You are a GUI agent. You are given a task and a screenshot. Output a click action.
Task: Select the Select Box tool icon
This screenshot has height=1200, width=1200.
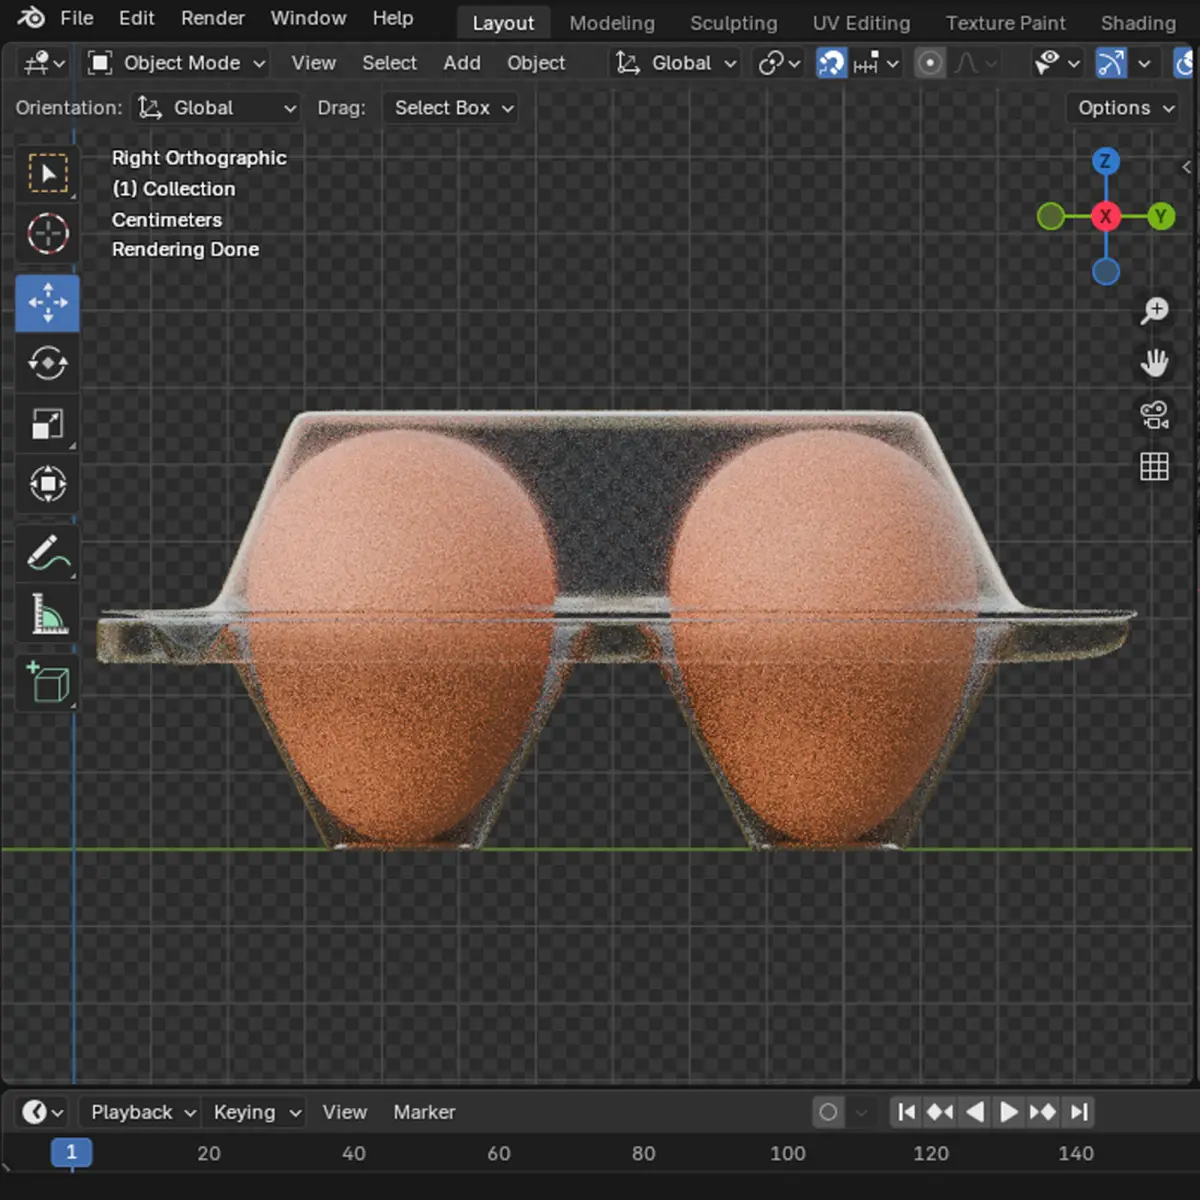(x=47, y=173)
